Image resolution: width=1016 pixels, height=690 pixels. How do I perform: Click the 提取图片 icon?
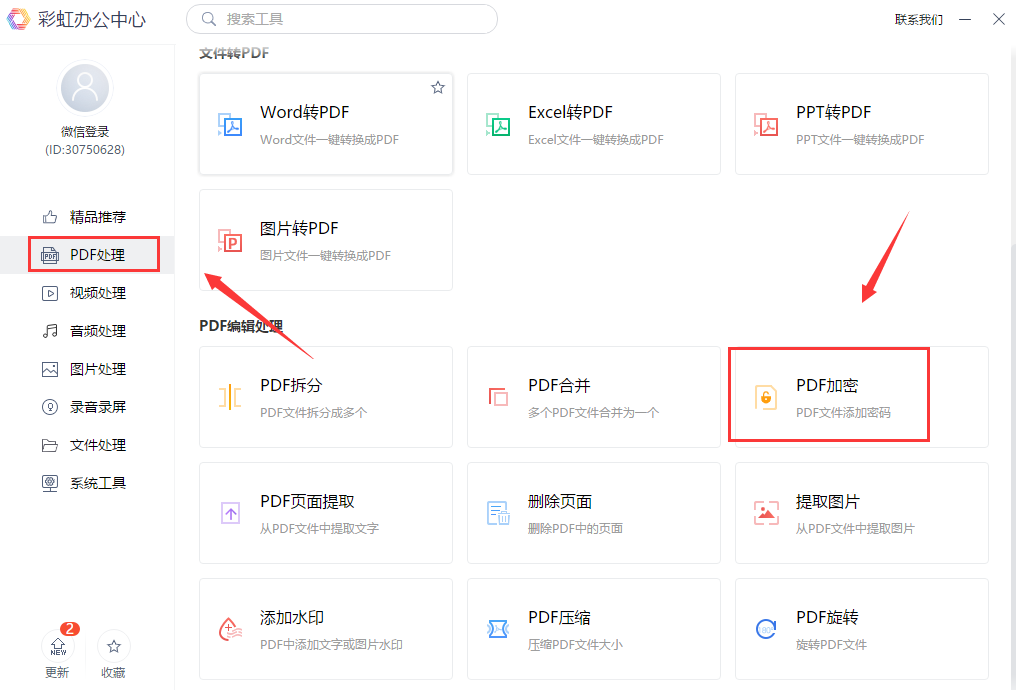pos(766,513)
